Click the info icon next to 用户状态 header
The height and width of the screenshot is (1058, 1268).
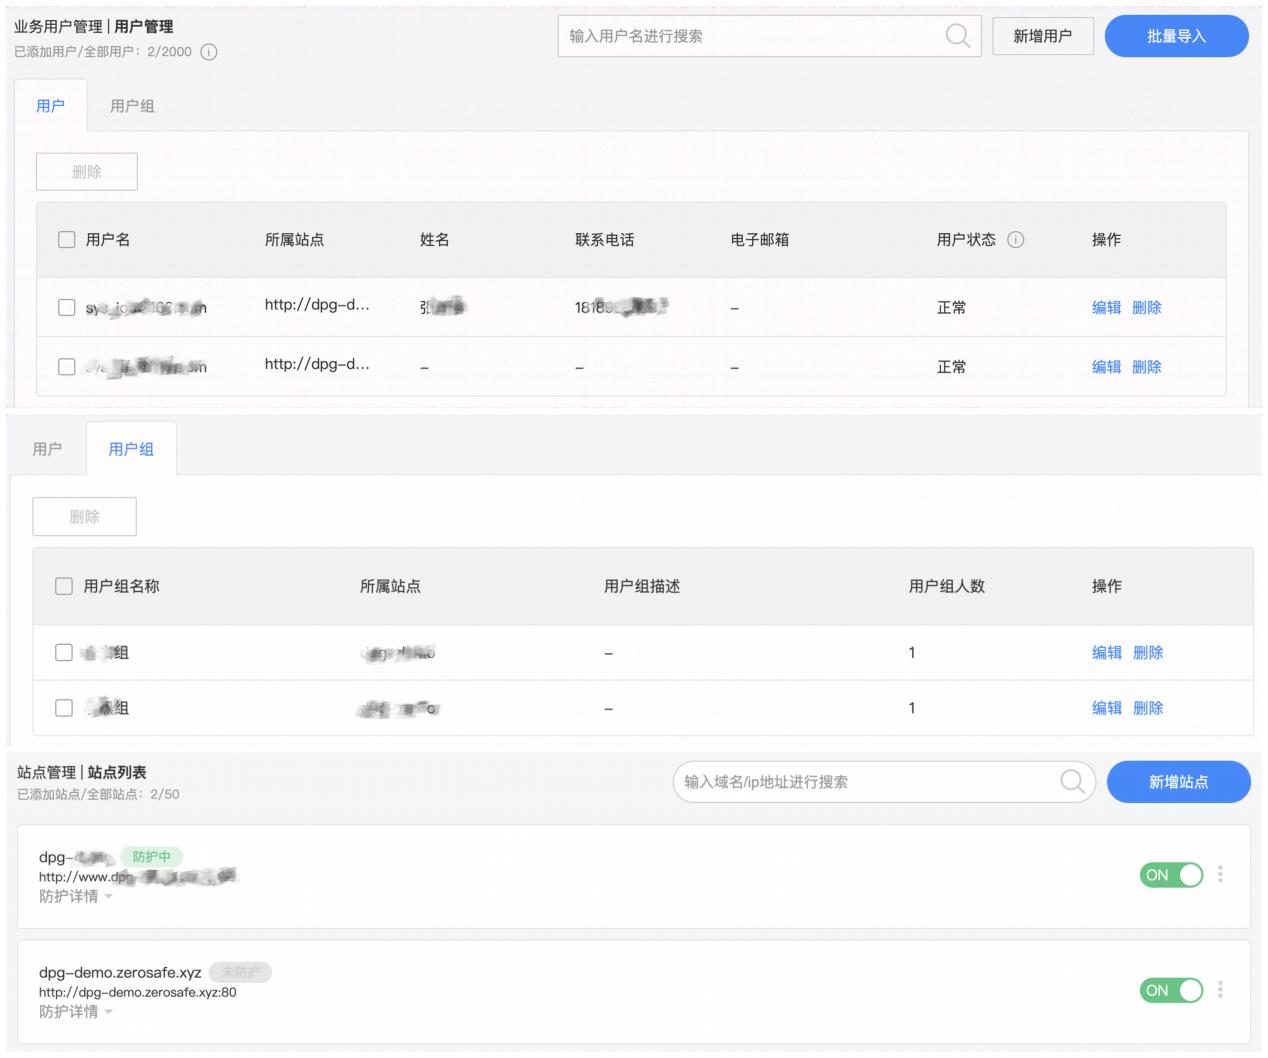[x=1016, y=240]
